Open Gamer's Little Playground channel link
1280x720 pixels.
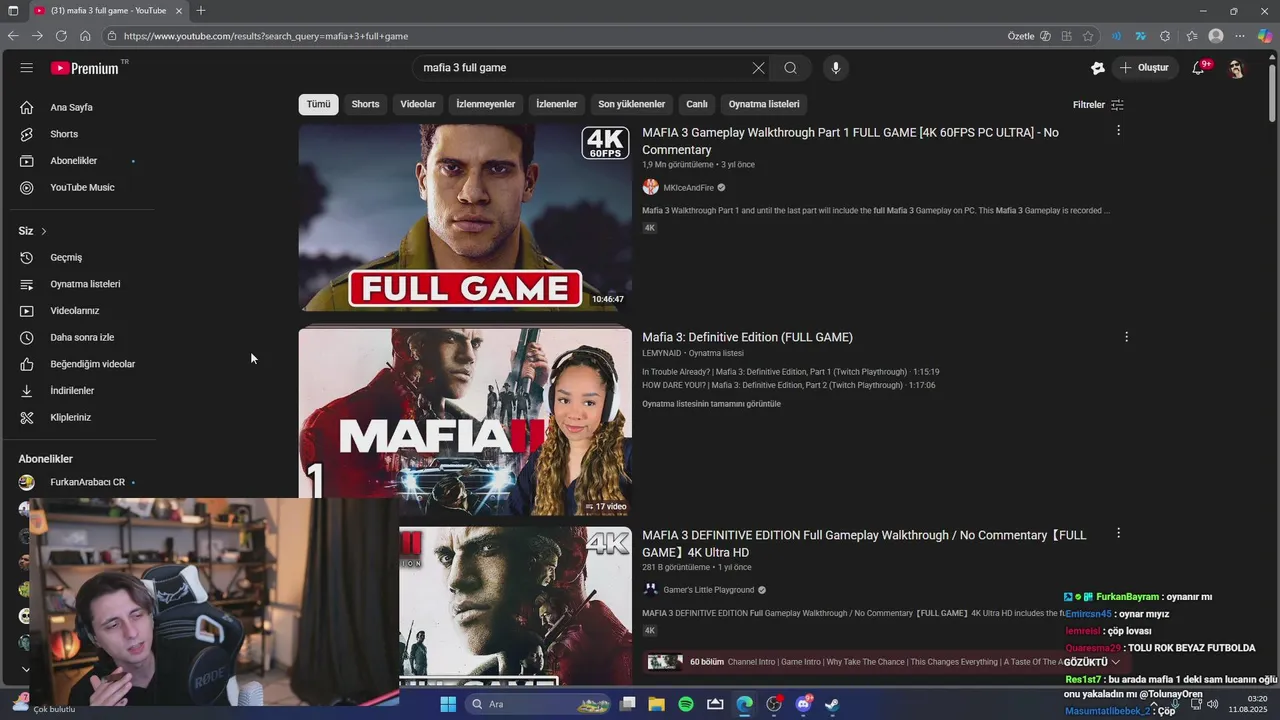[708, 590]
